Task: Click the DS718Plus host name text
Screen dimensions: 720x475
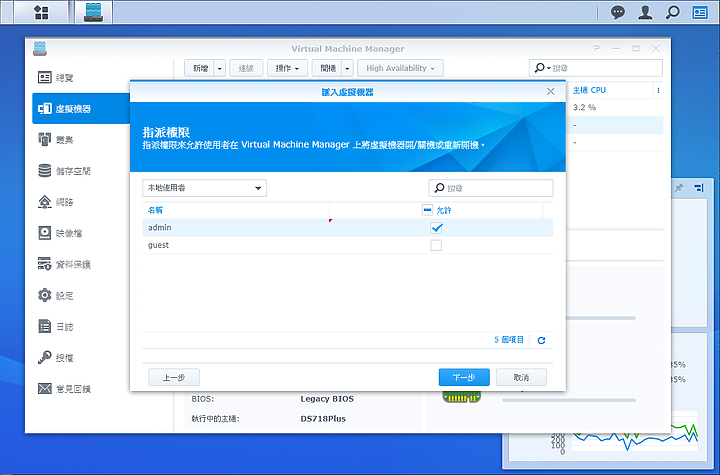Action: pos(323,418)
